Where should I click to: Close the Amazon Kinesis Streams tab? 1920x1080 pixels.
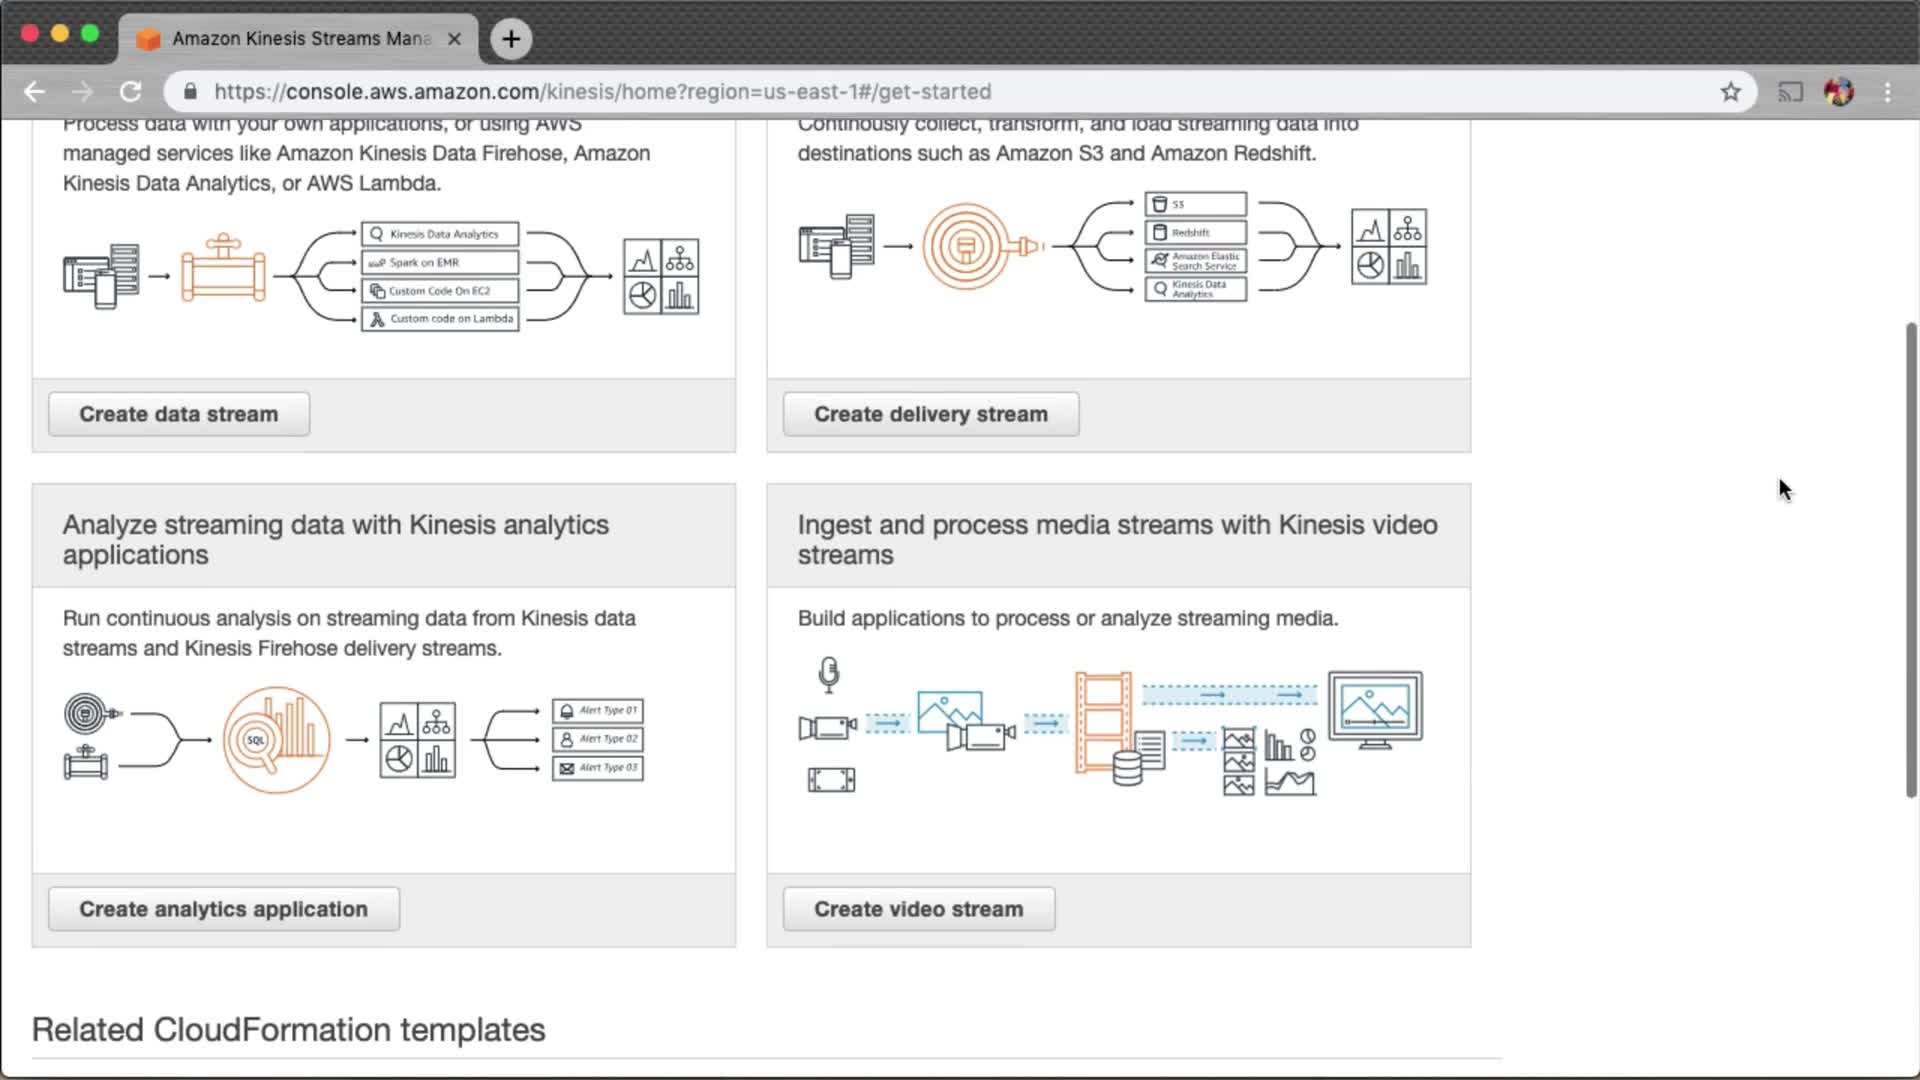[454, 39]
